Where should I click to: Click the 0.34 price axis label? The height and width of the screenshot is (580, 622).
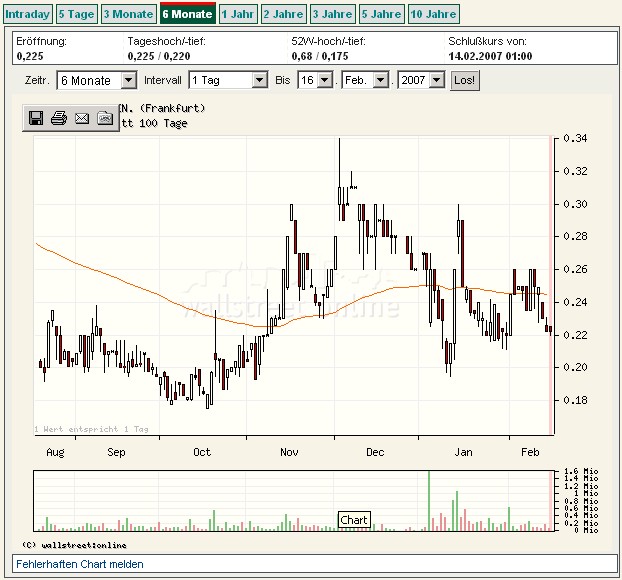[575, 138]
